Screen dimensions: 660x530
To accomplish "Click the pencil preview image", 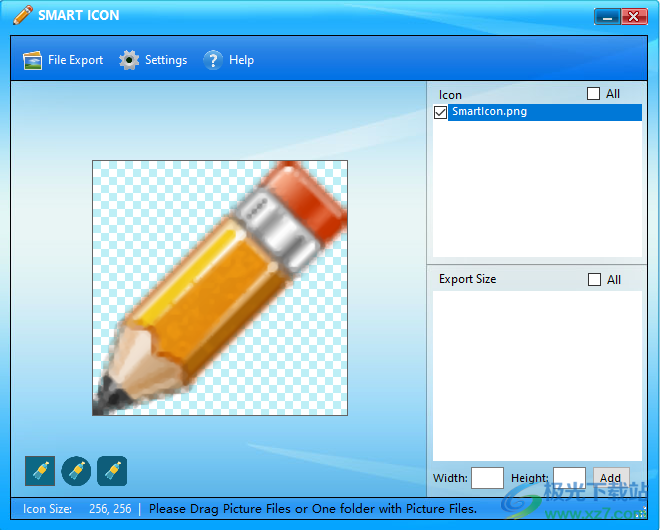I will pos(220,288).
